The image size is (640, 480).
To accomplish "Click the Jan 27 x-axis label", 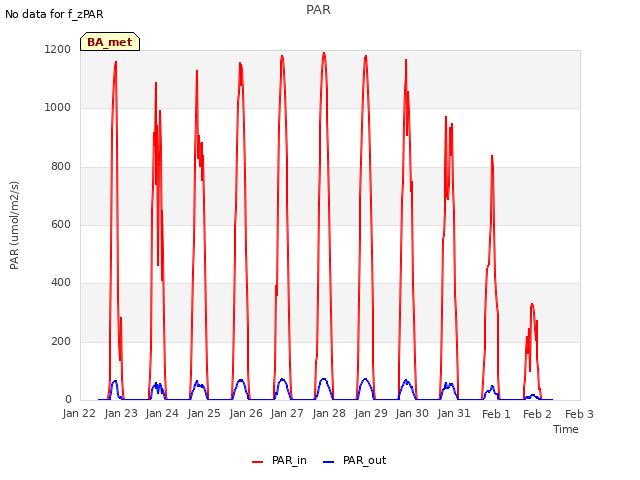I will [x=287, y=413].
